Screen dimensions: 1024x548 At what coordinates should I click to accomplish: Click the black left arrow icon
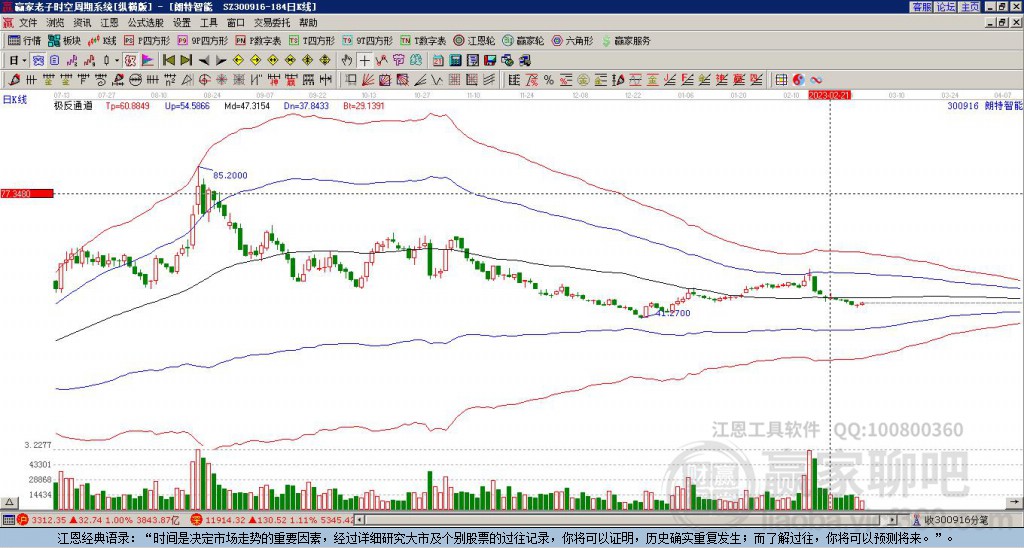pos(204,61)
